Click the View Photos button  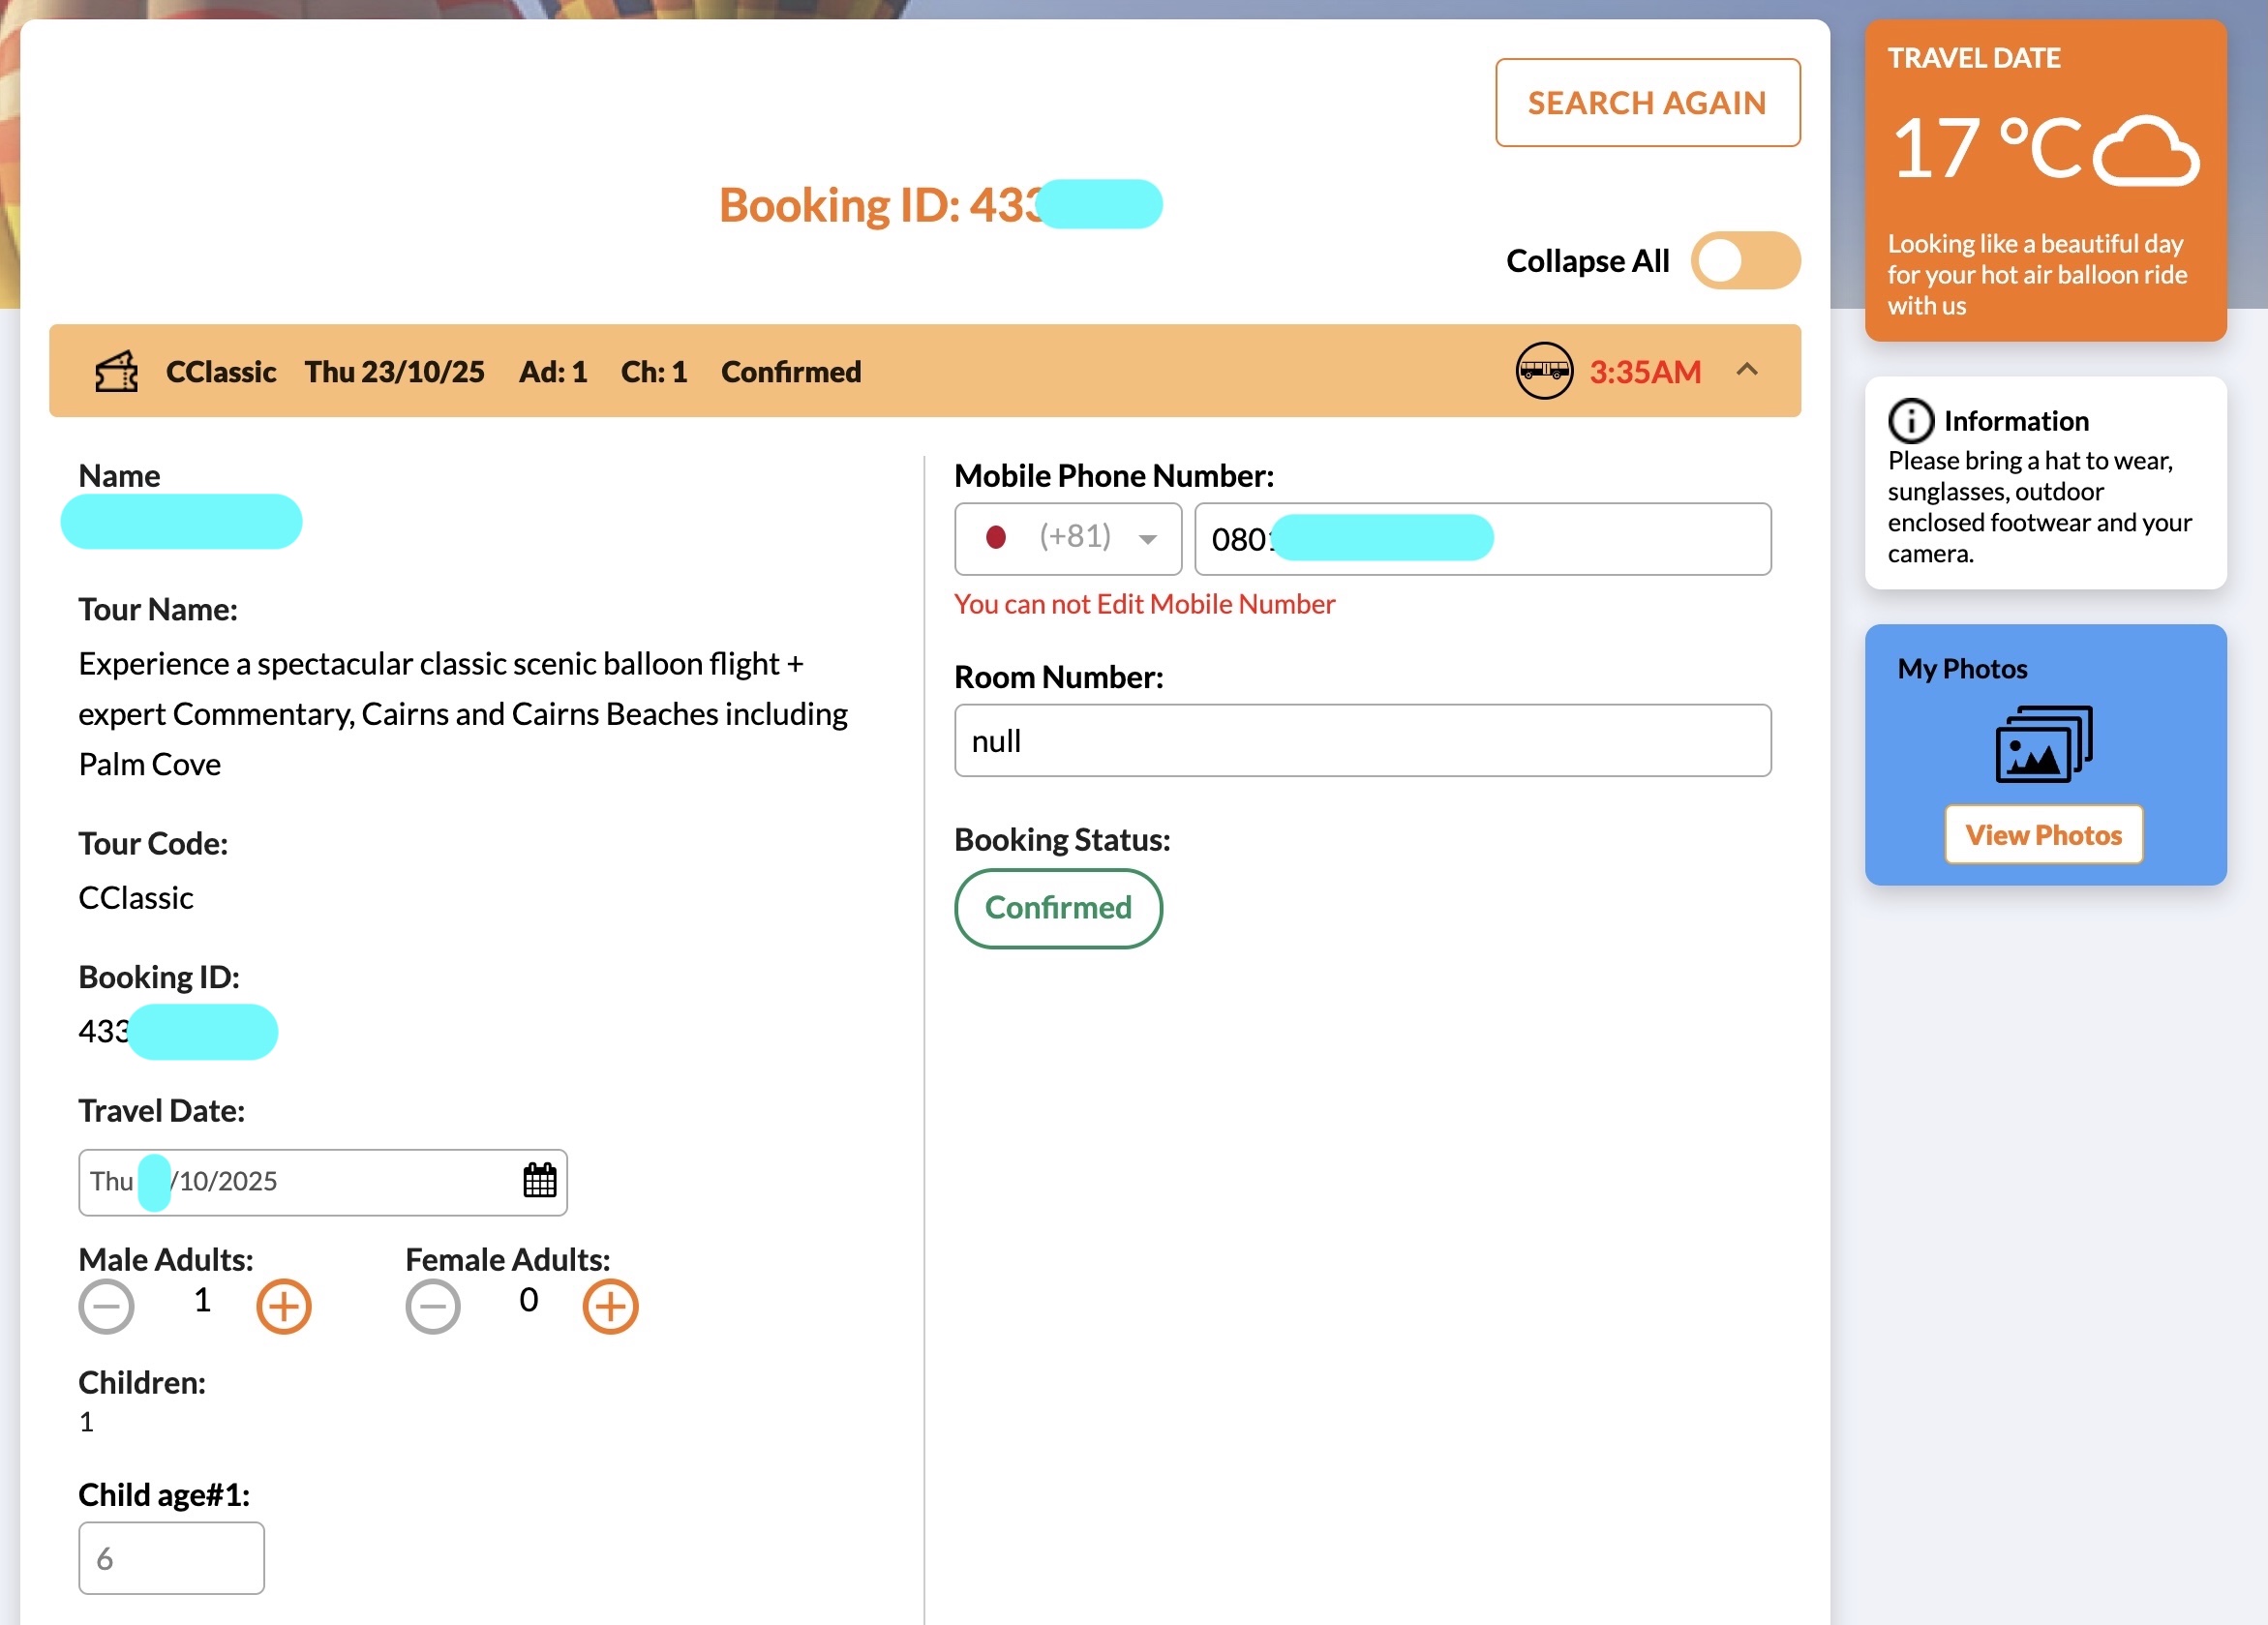2043,835
